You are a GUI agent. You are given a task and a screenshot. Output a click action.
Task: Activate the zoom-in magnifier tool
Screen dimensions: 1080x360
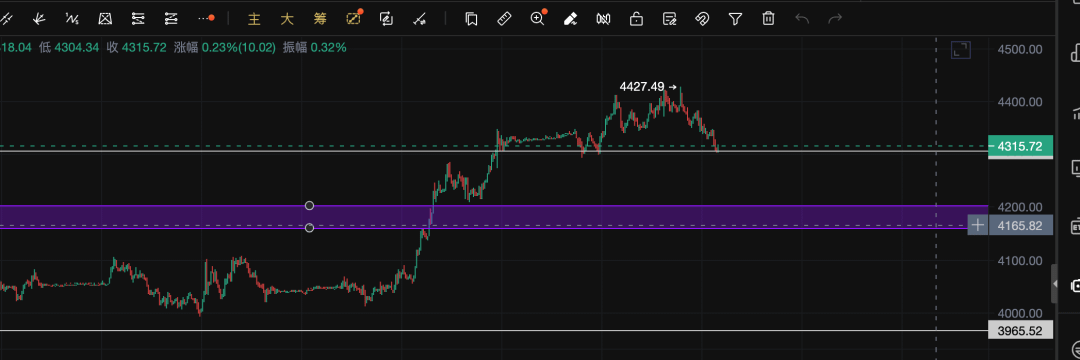click(x=537, y=19)
